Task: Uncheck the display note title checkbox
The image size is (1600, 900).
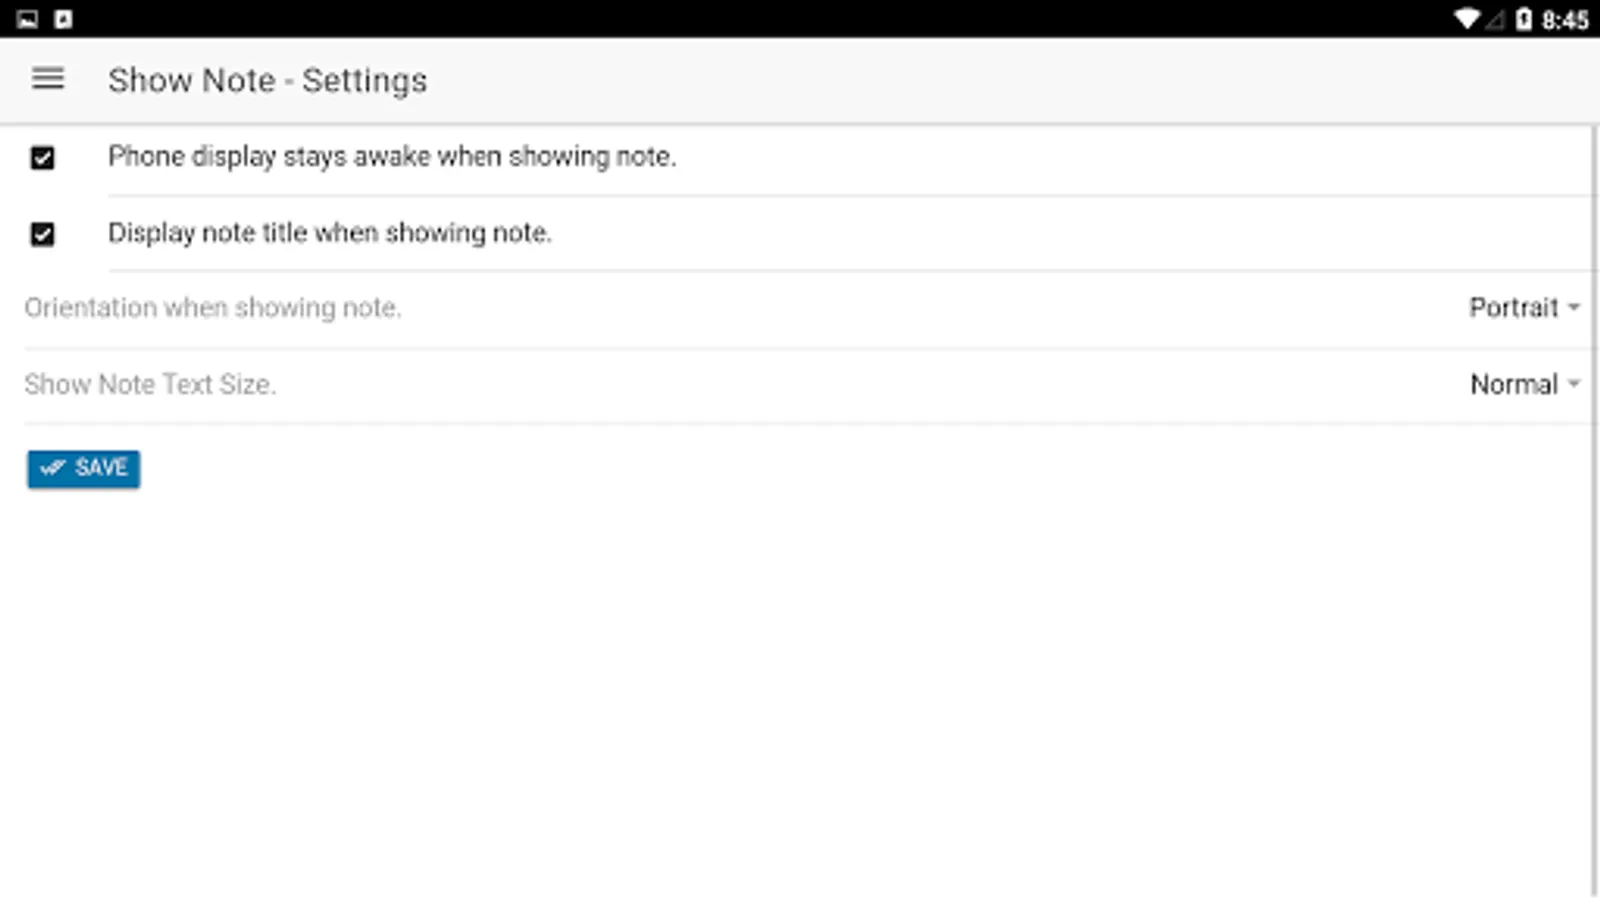Action: [42, 234]
